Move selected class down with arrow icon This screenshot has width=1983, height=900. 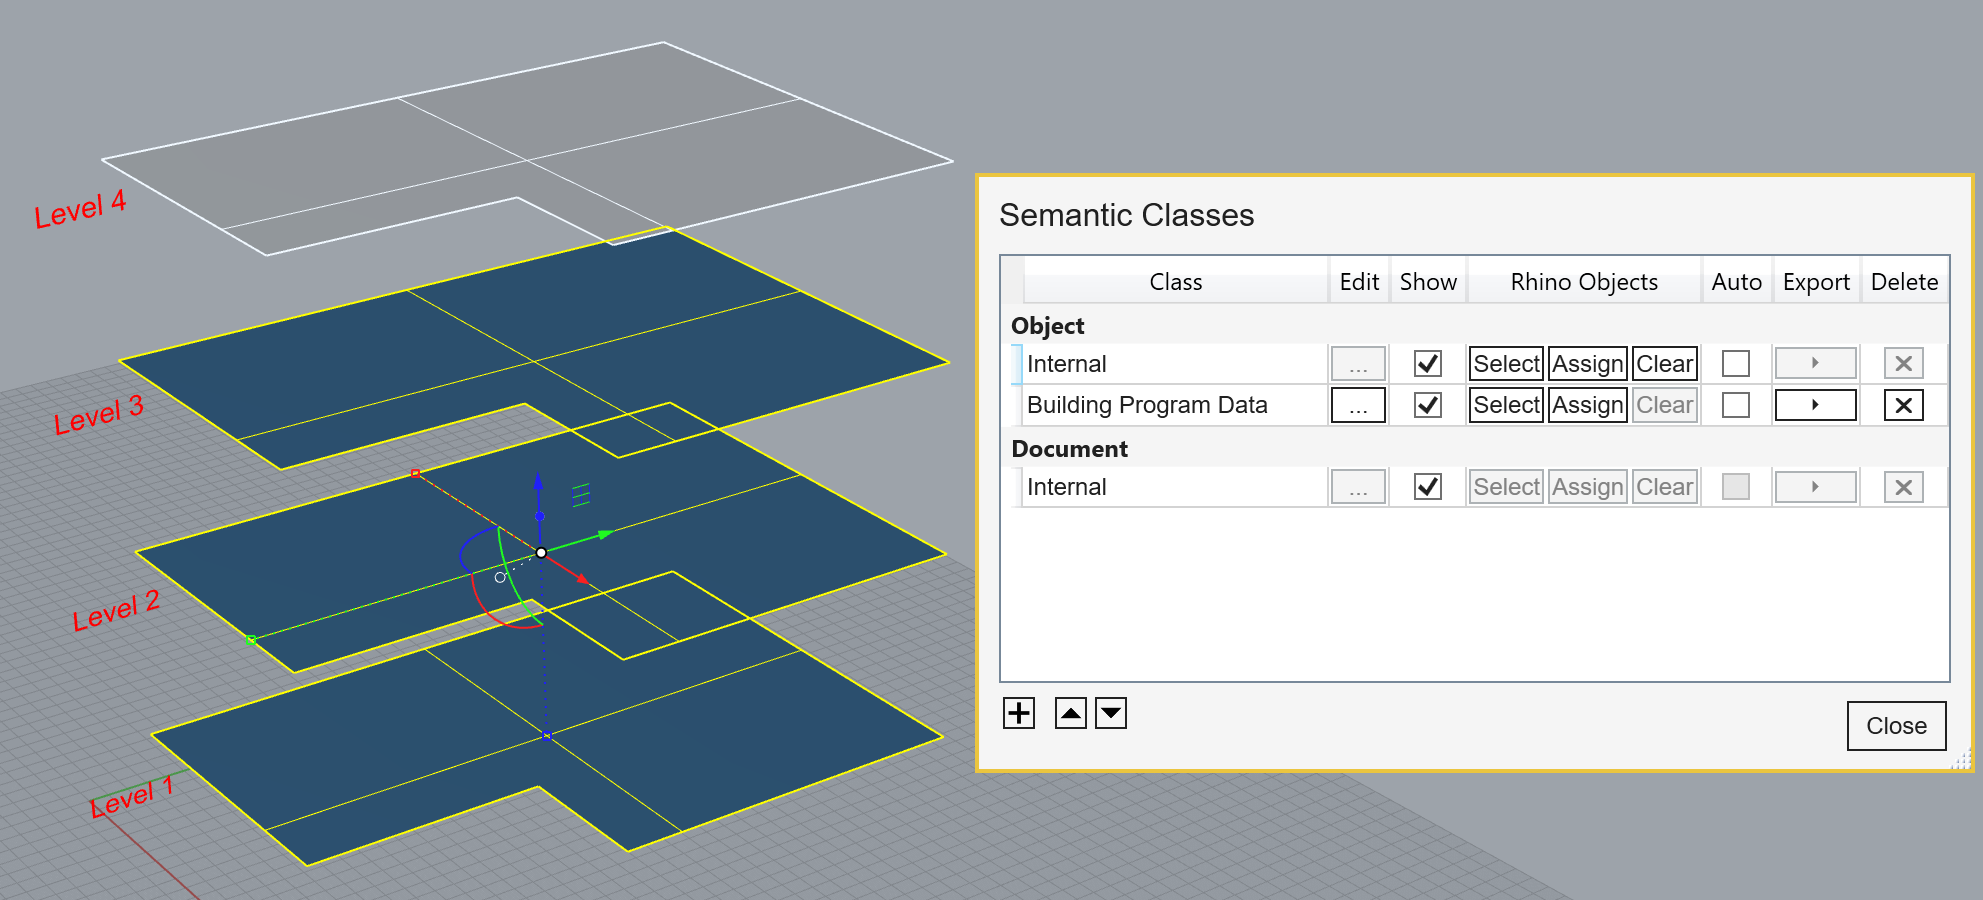point(1111,713)
